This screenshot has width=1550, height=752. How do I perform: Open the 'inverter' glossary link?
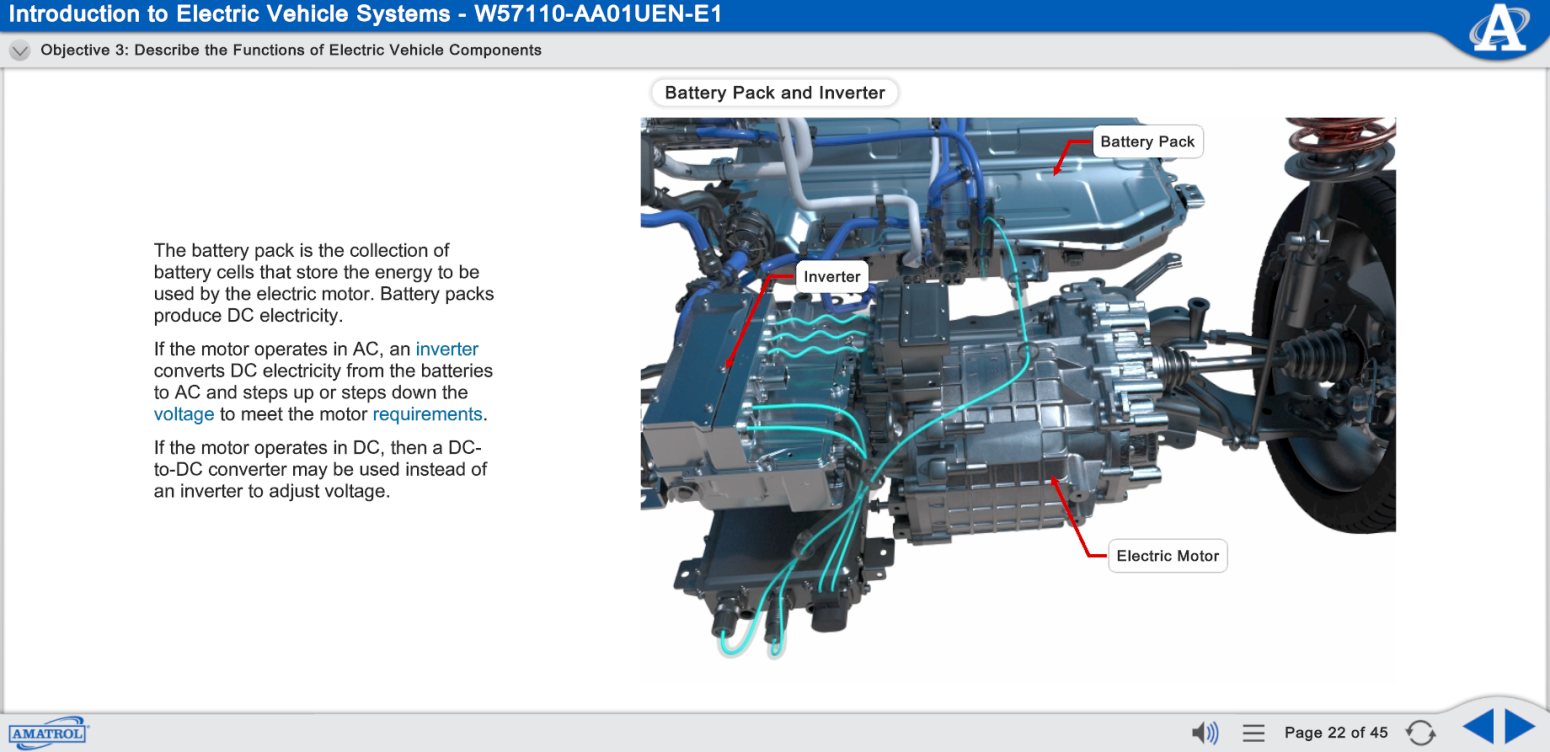pos(447,349)
